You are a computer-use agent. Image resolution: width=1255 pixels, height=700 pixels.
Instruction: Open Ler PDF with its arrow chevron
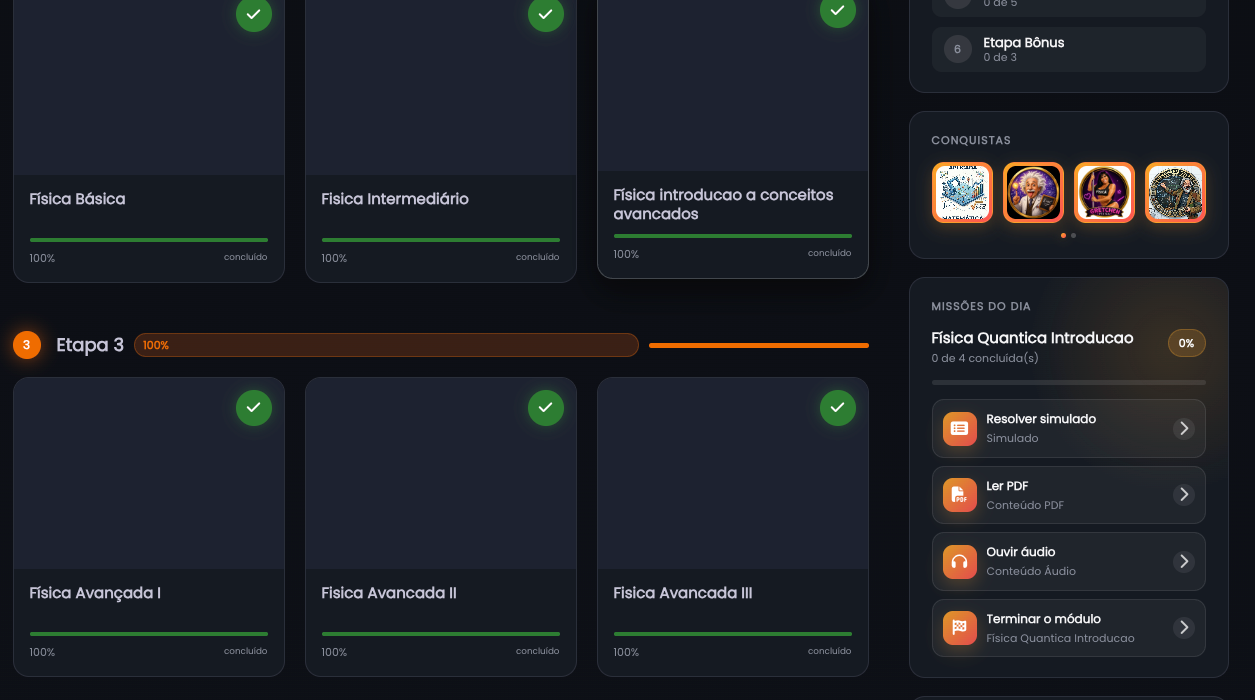point(1184,495)
